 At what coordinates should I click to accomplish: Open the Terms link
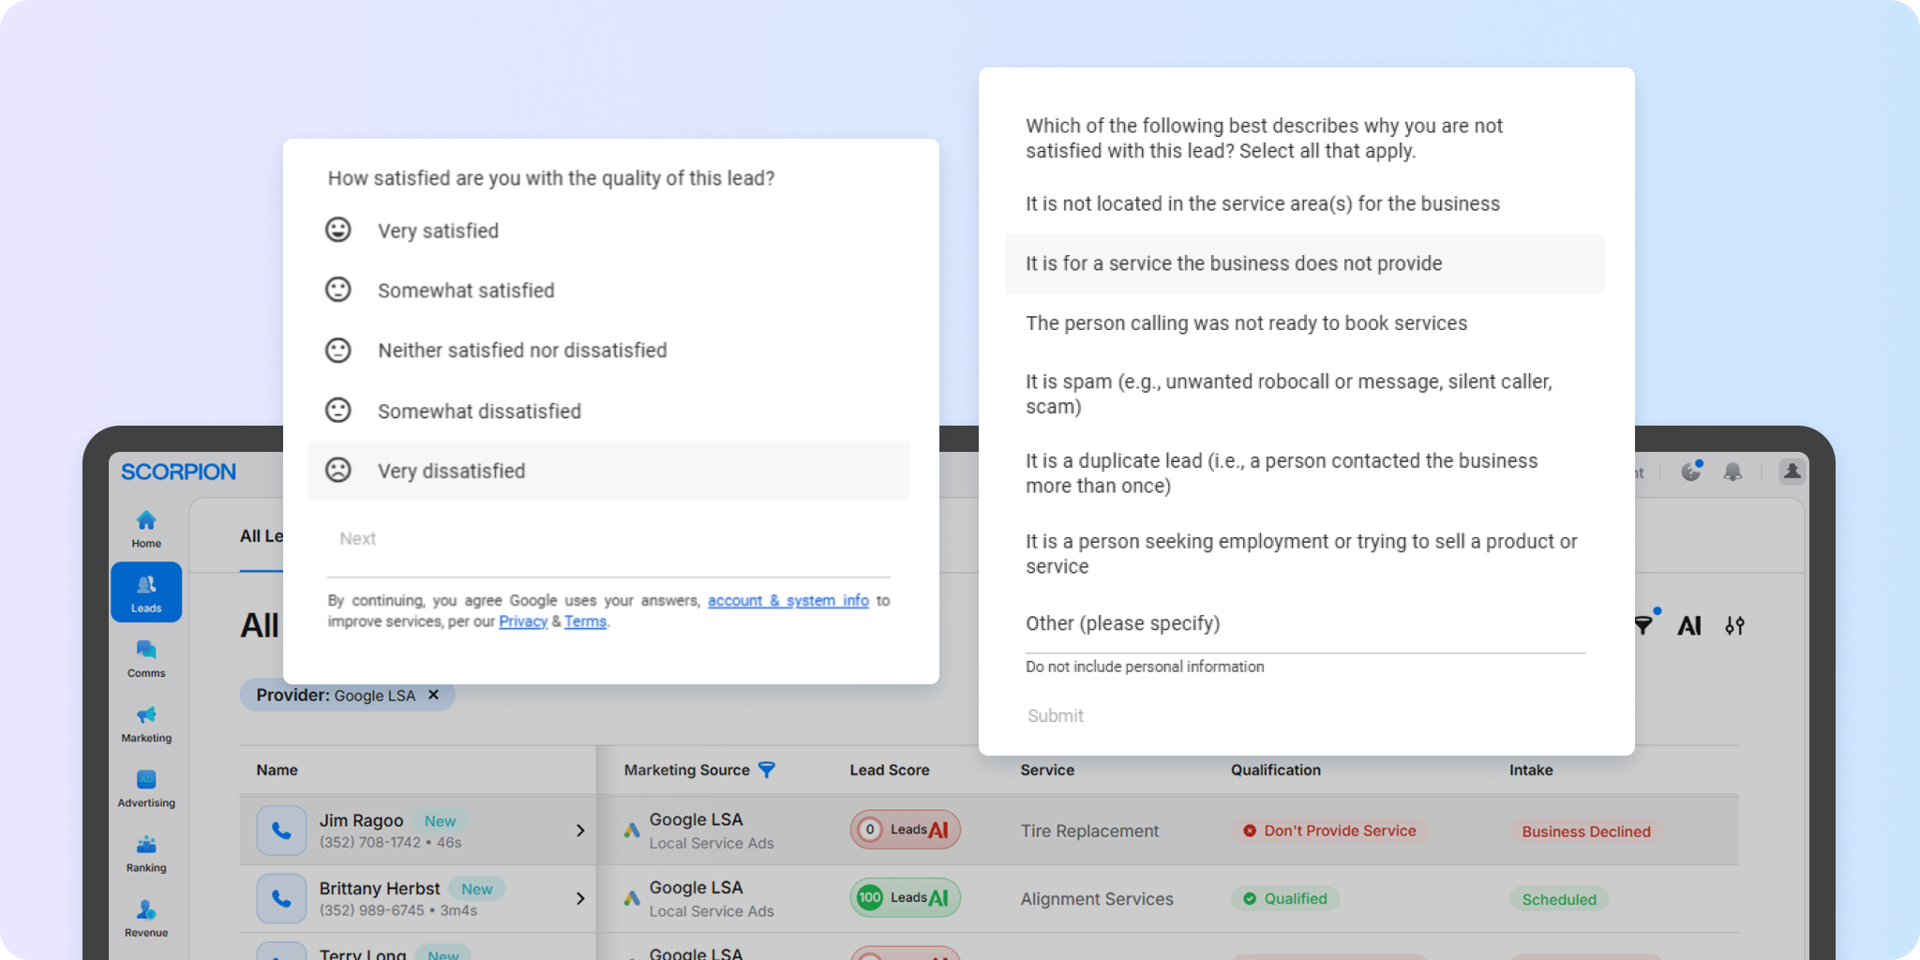click(585, 621)
